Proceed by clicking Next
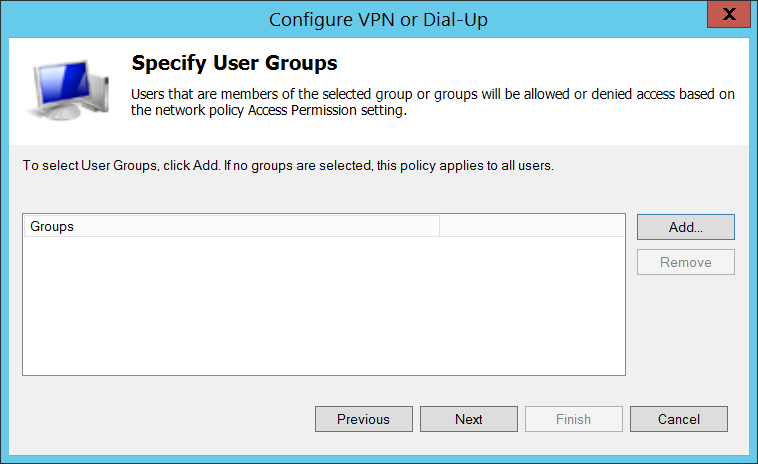The height and width of the screenshot is (464, 758). click(x=468, y=419)
